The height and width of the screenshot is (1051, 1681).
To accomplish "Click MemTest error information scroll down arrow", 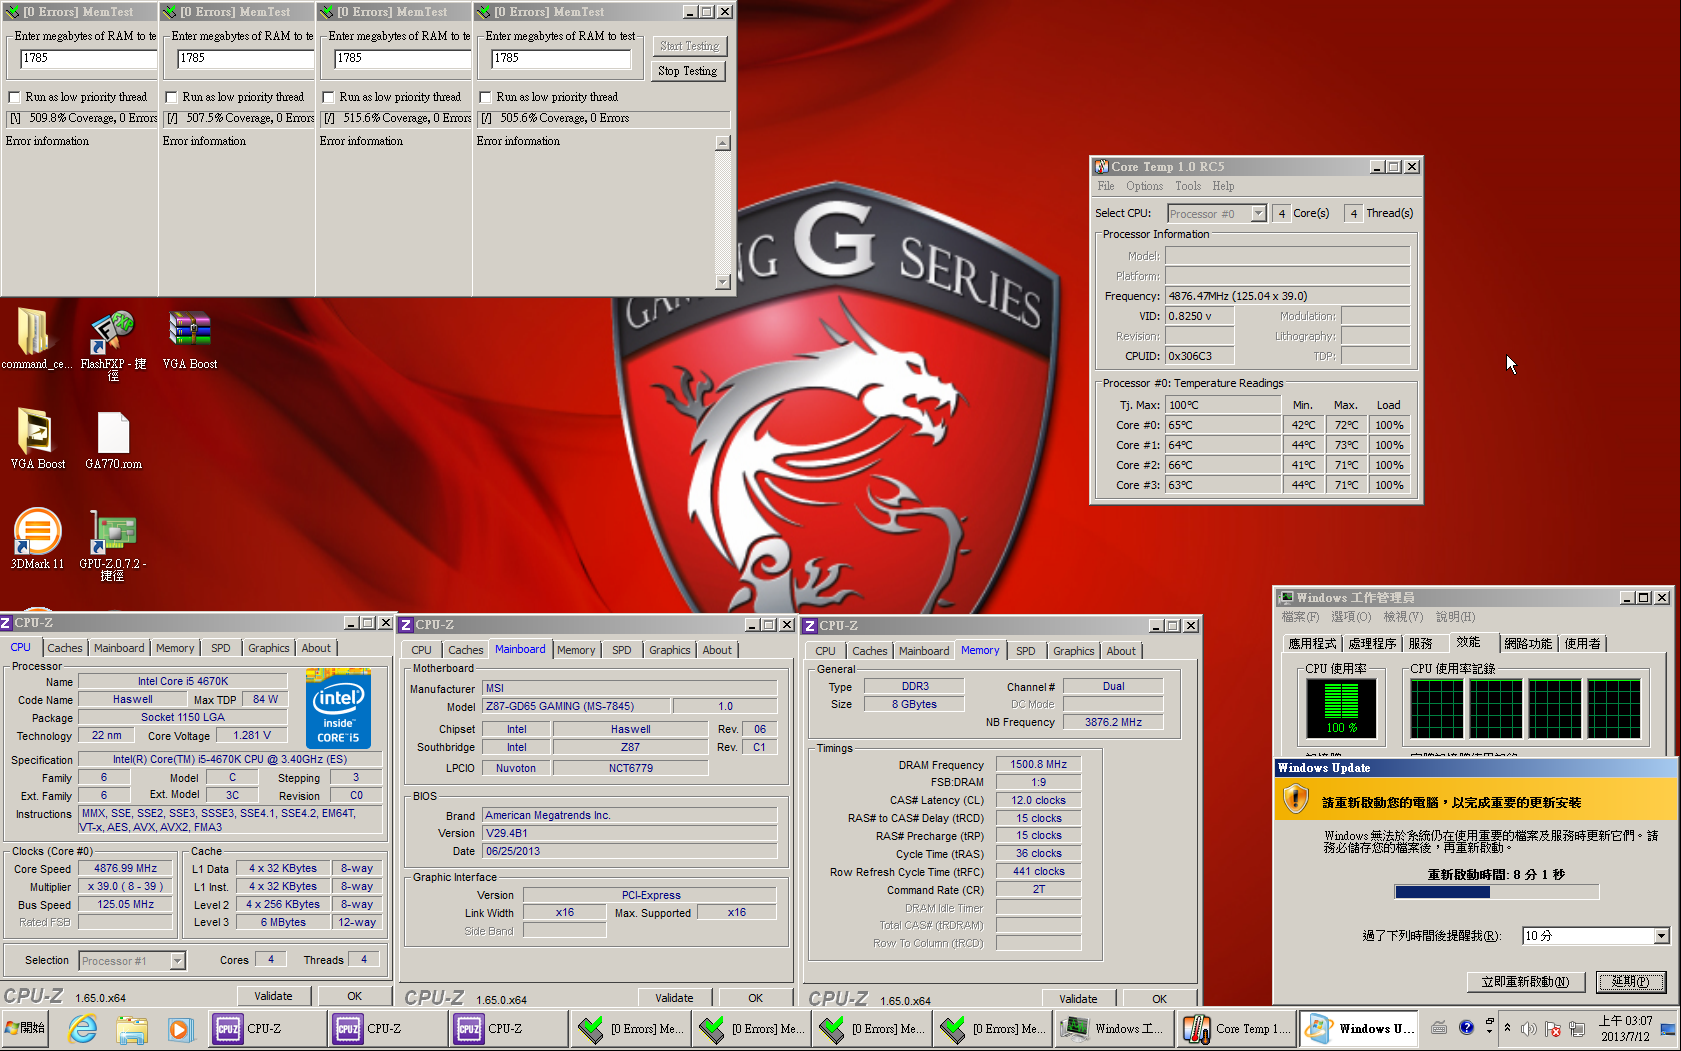I will [x=723, y=283].
